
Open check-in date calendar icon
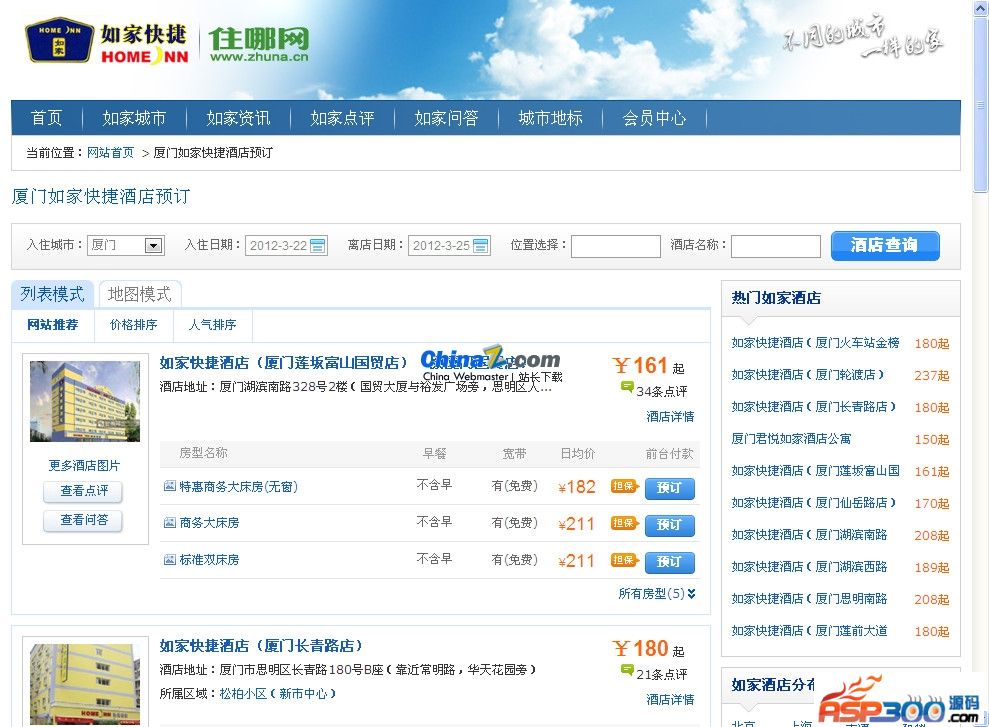pos(318,245)
